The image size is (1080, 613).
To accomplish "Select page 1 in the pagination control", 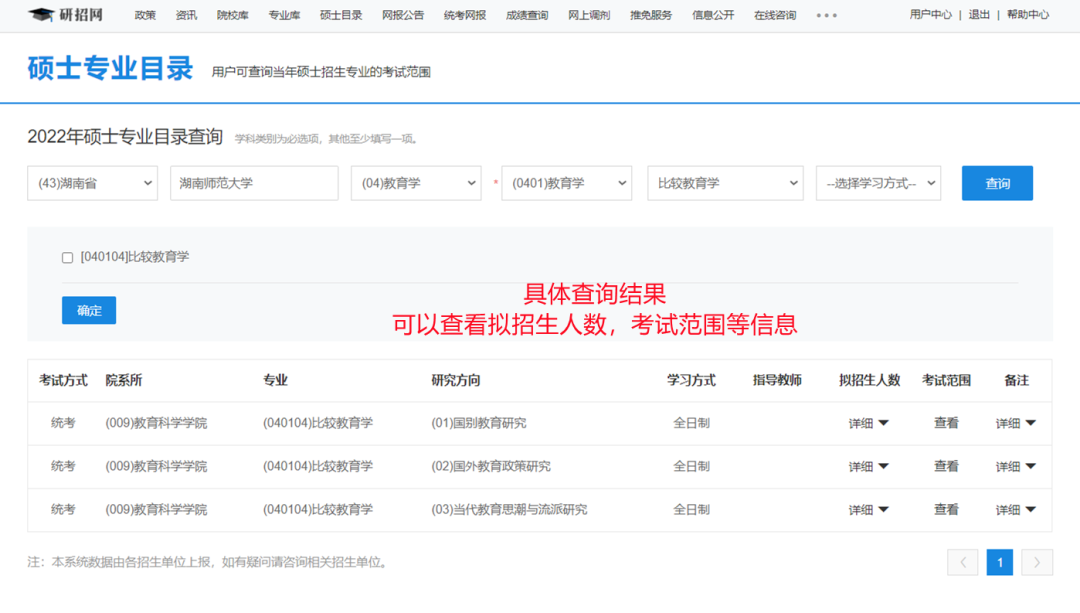I will pos(1000,562).
